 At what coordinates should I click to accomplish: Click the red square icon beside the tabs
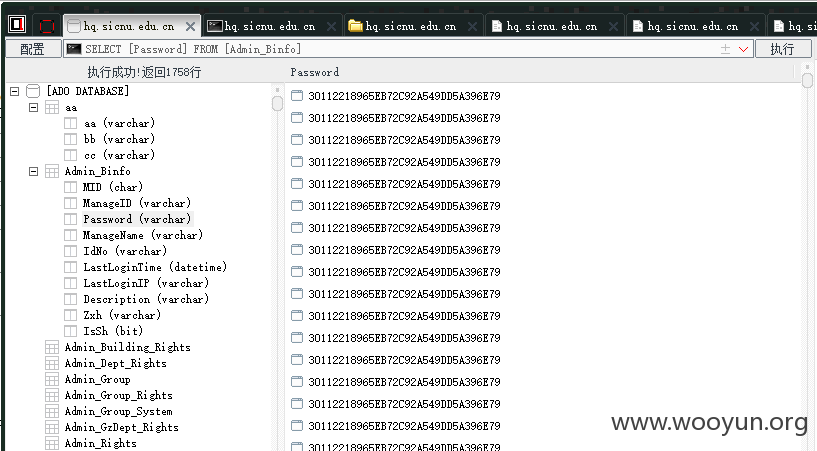(x=47, y=26)
